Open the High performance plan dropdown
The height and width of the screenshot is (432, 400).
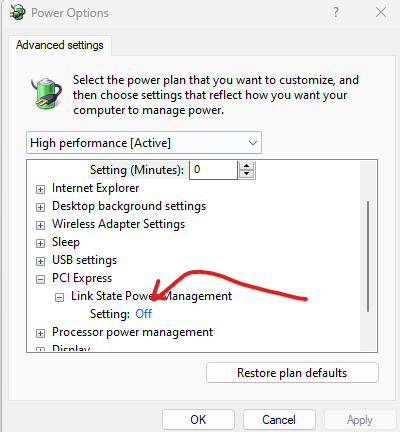144,143
